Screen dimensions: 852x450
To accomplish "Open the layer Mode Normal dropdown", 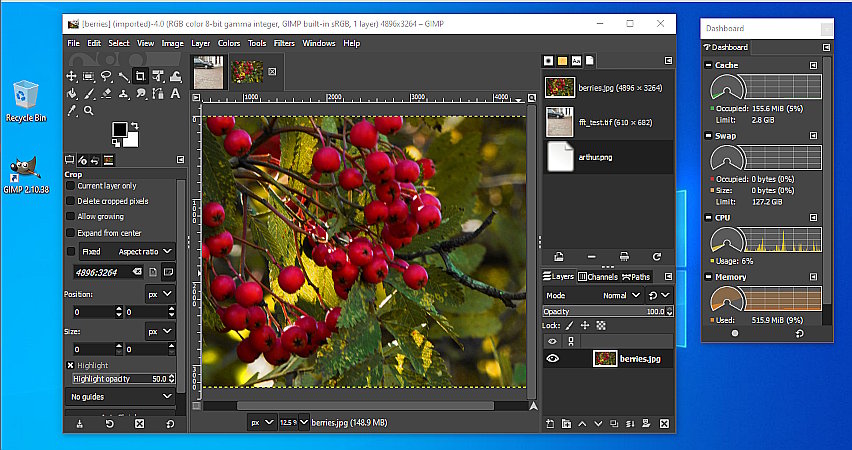I will click(x=622, y=296).
